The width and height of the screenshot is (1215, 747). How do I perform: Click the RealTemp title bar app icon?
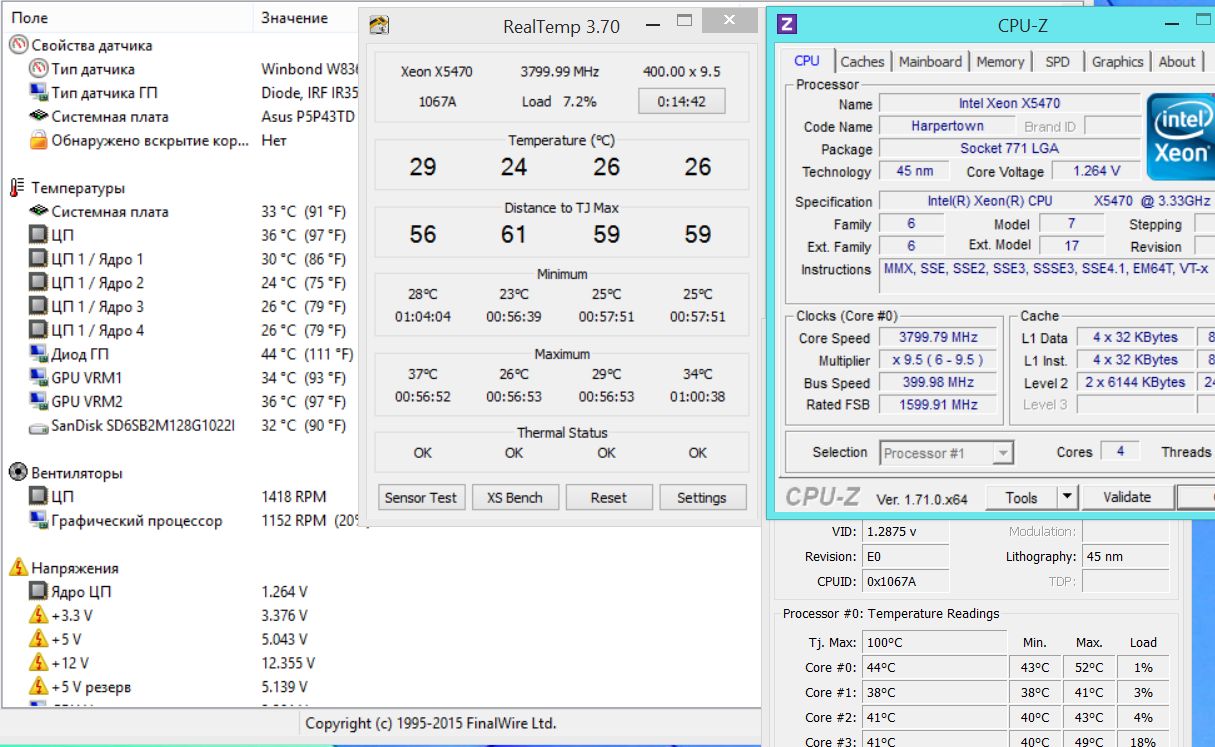click(379, 27)
